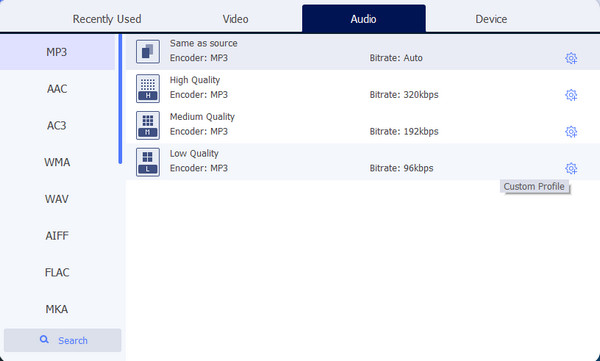Select the Medium Quality profile title
The image size is (600, 361).
point(202,117)
